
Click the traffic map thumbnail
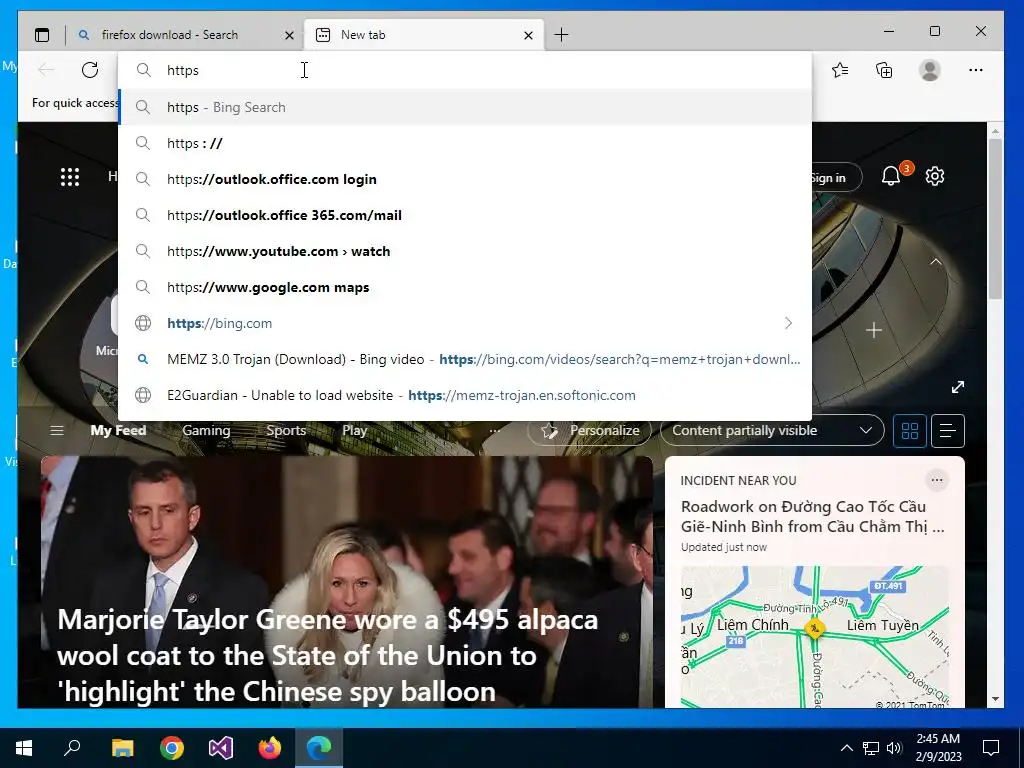814,636
